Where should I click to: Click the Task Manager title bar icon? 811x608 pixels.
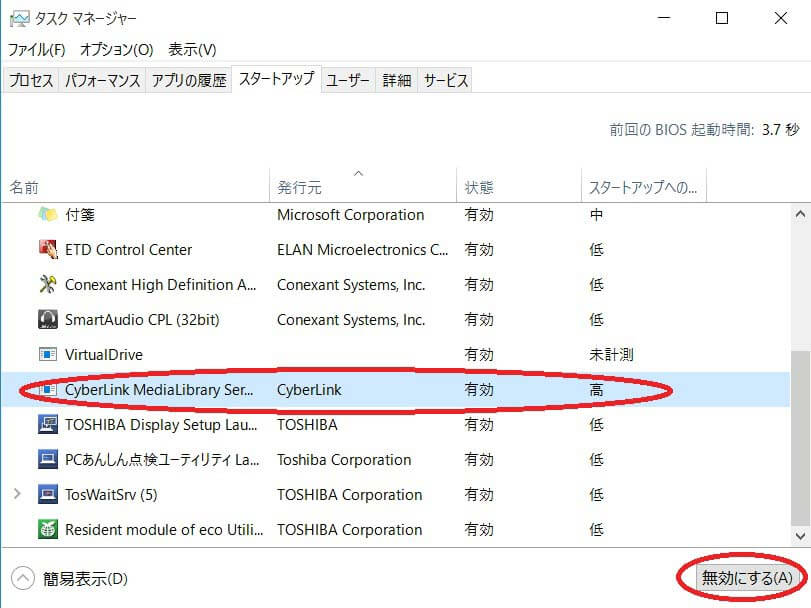tap(20, 19)
